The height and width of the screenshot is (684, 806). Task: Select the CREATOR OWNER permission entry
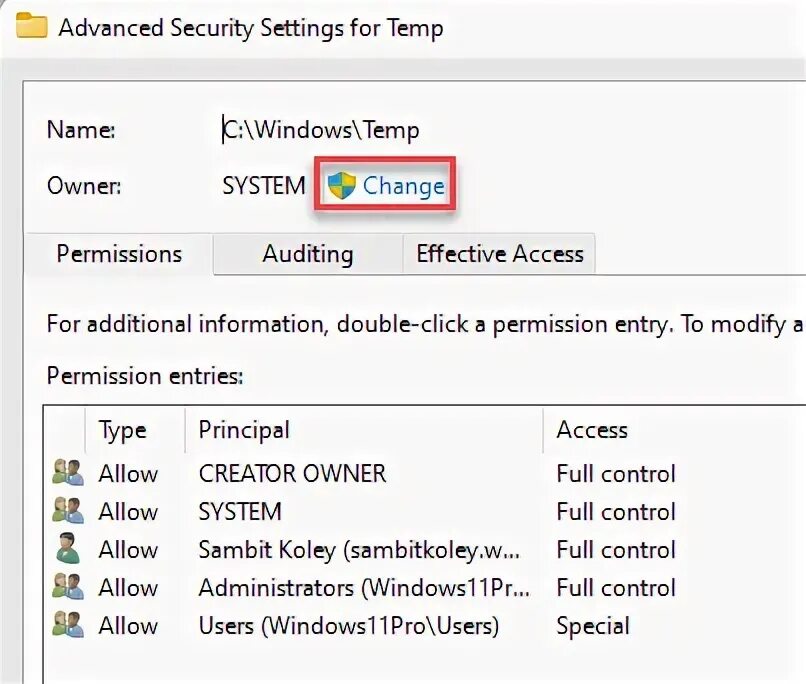point(292,474)
